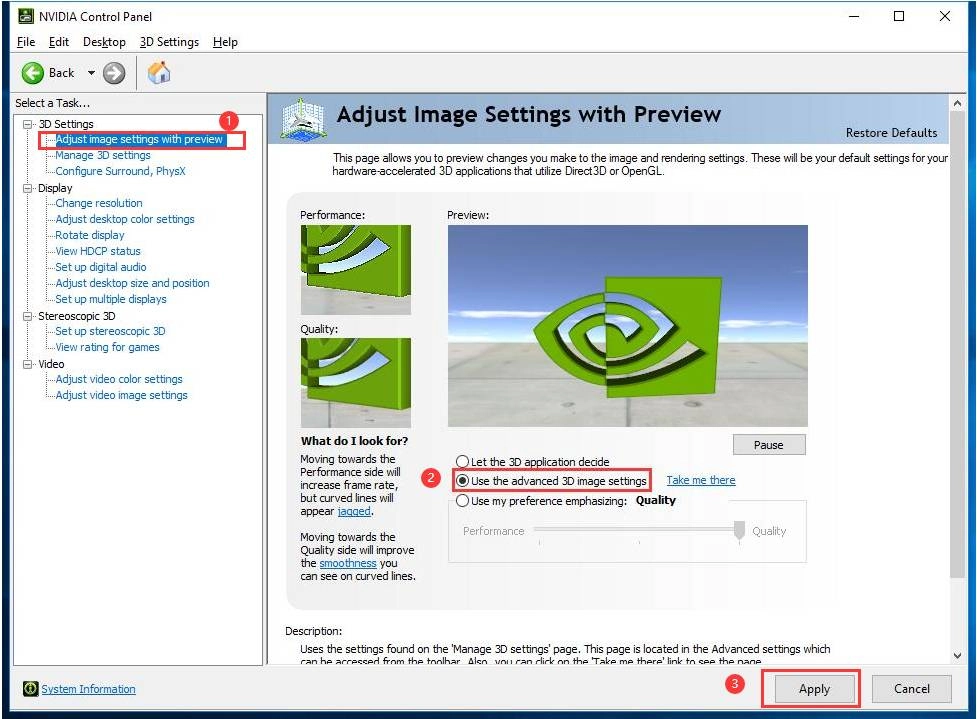Click the jagged hyperlink
This screenshot has width=977, height=719.
click(354, 512)
